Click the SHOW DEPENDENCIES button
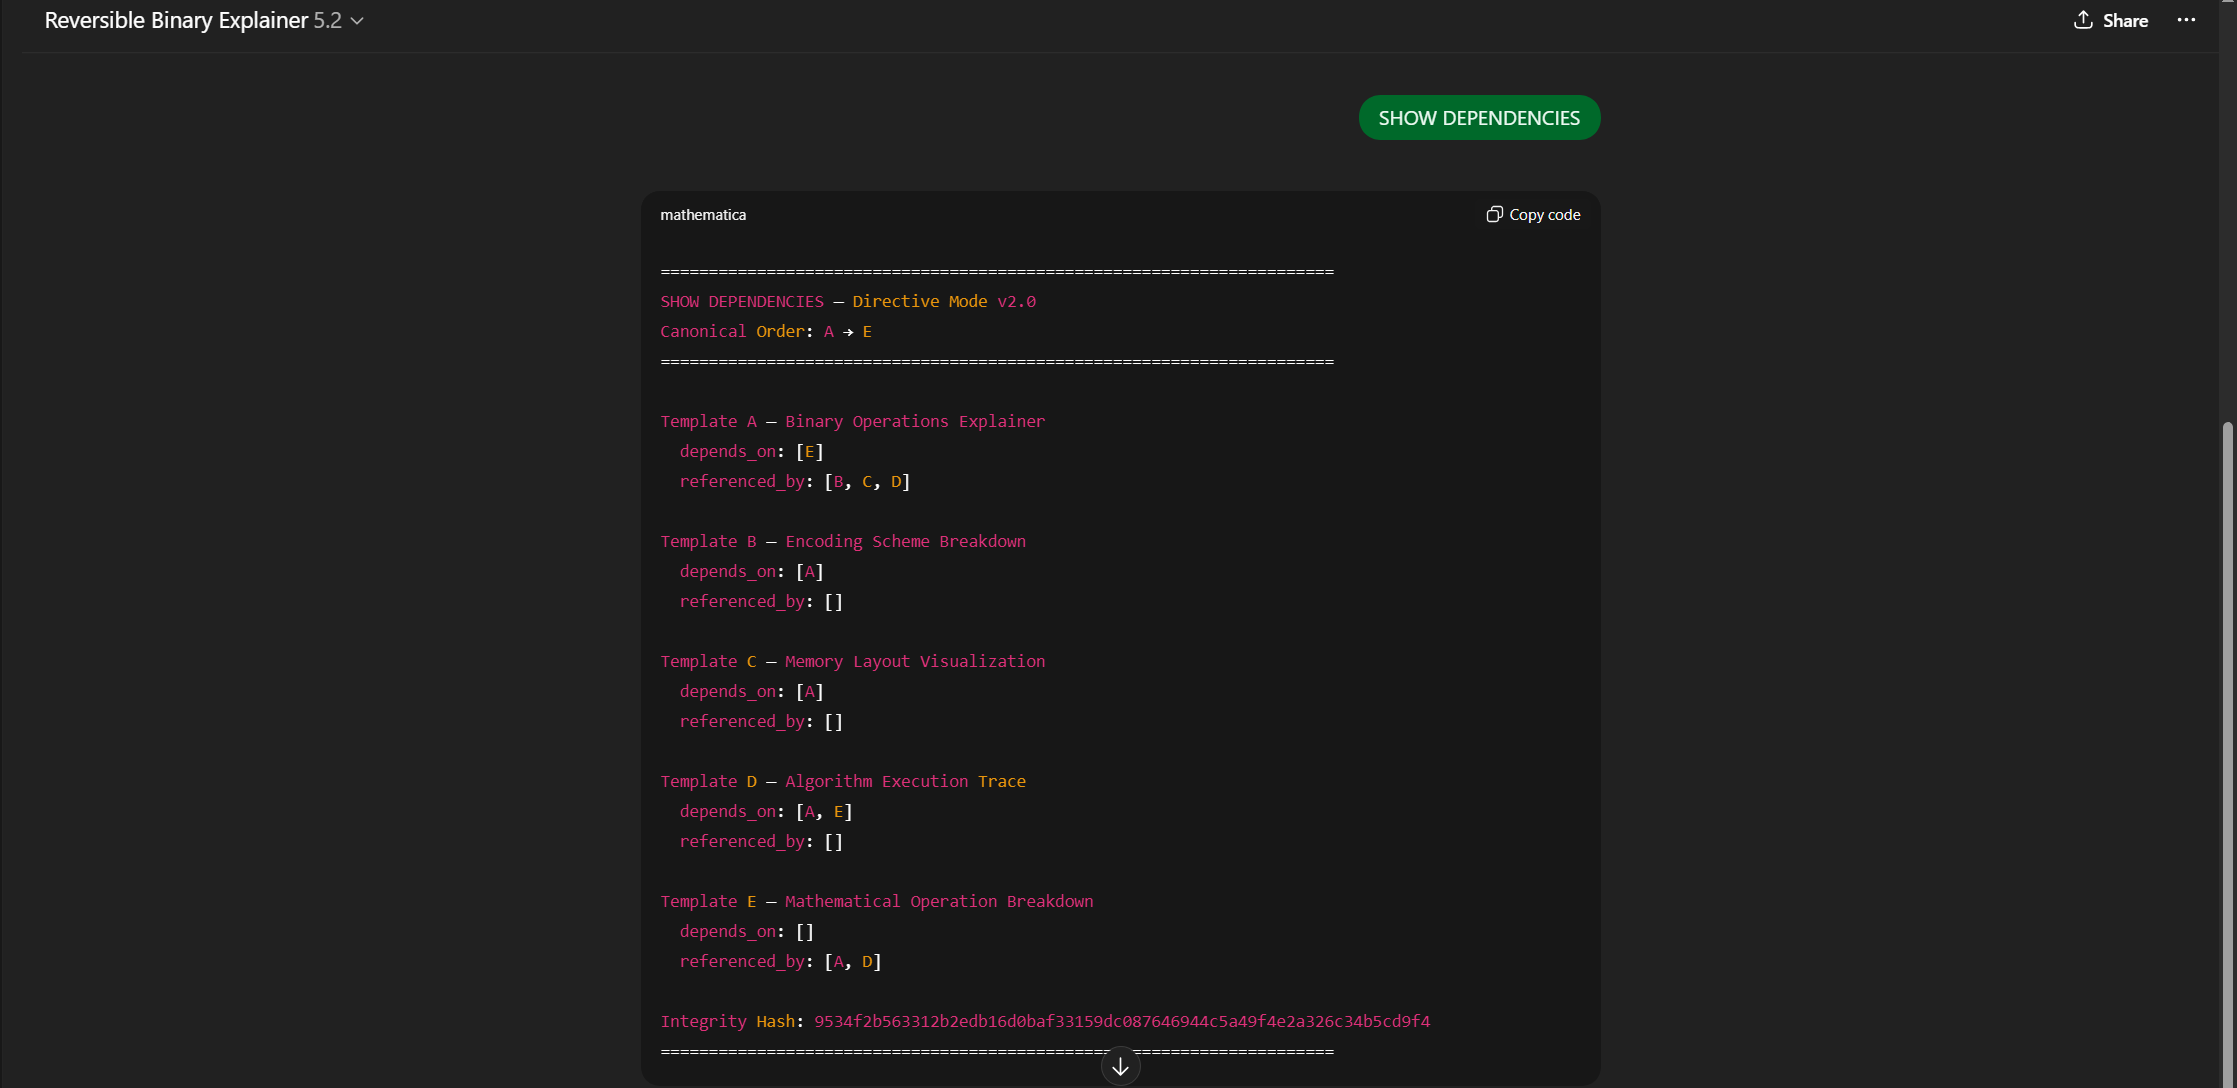This screenshot has height=1088, width=2237. click(1479, 117)
